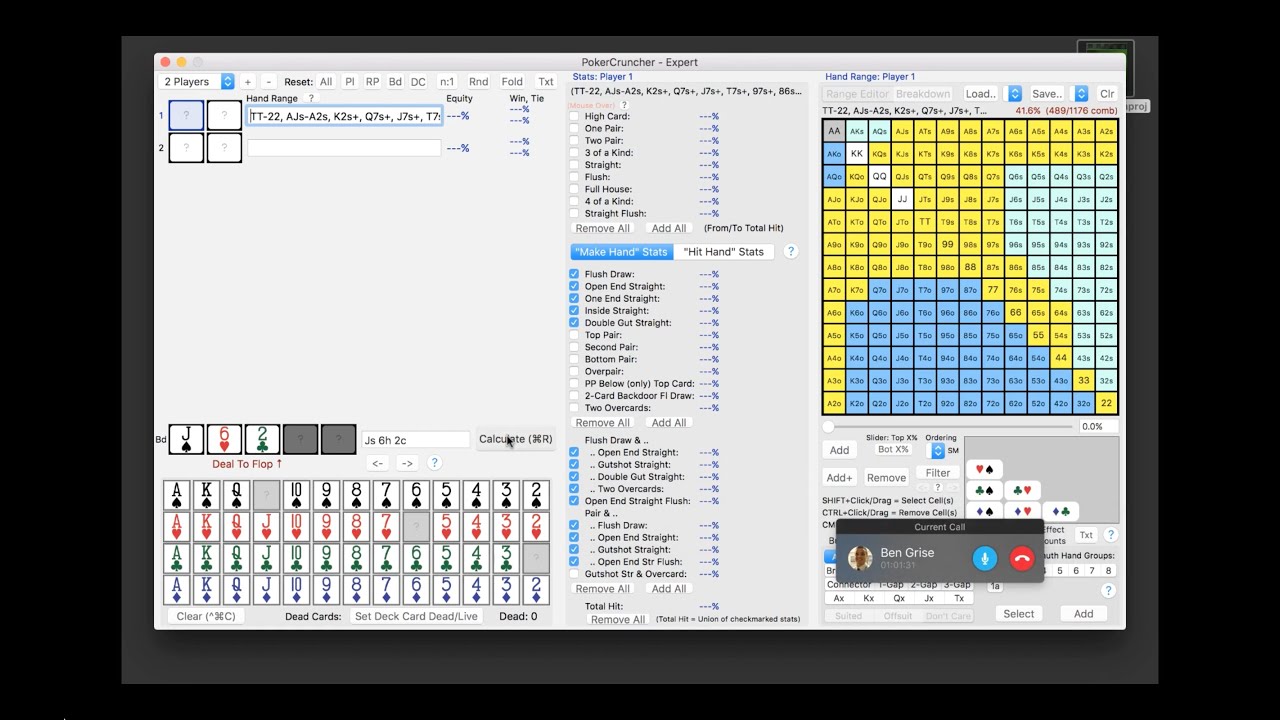The image size is (1280, 720).
Task: Enable the Straight Flush checkbox
Action: (x=574, y=214)
